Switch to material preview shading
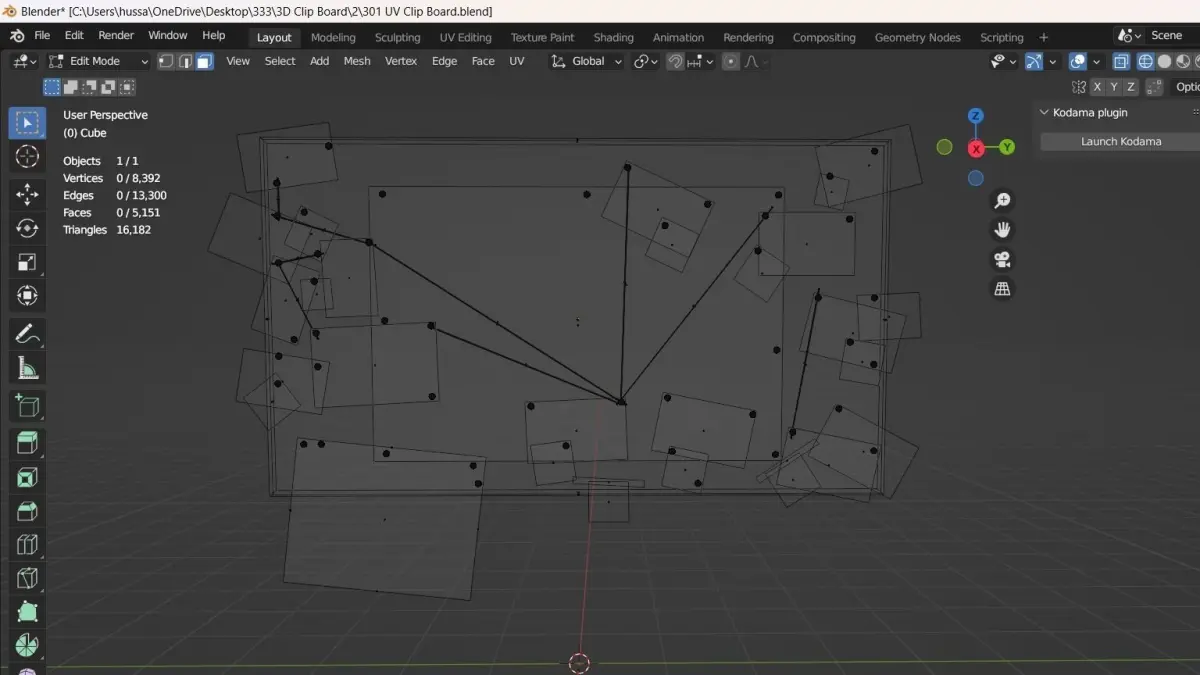This screenshot has height=675, width=1200. click(1182, 61)
